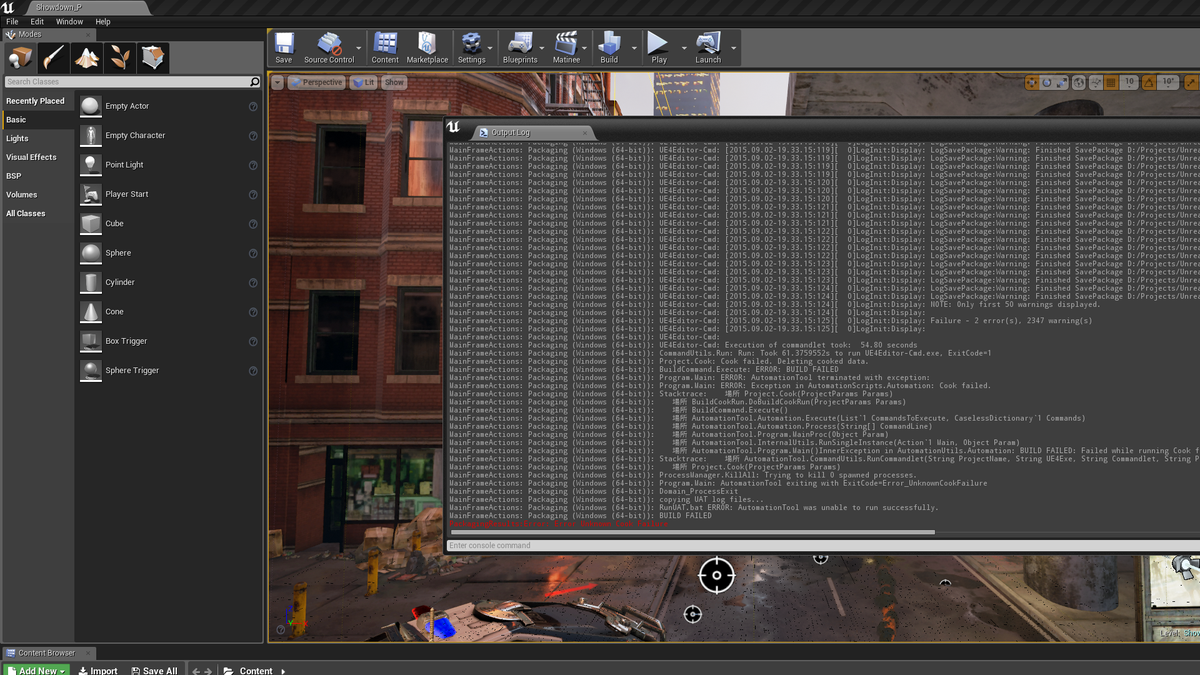Open Blueprints from the toolbar
This screenshot has width=1200, height=675.
pos(520,47)
